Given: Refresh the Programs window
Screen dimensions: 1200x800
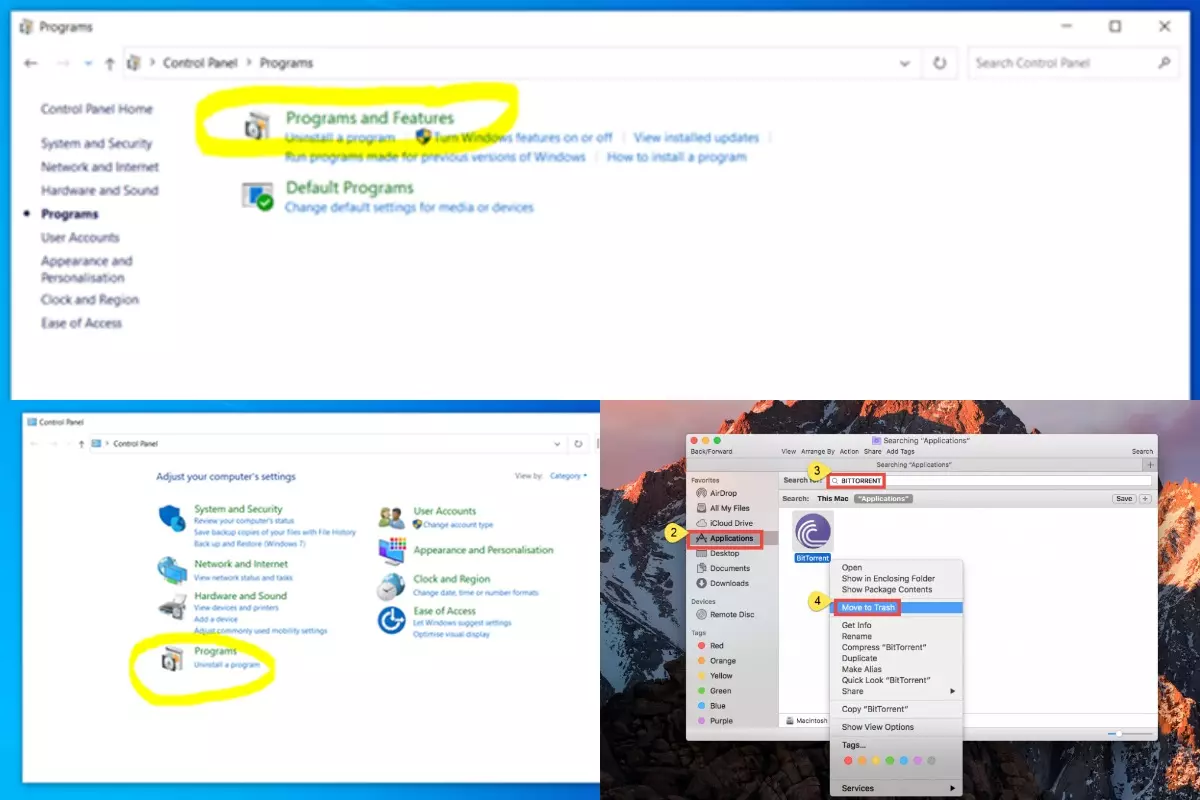Looking at the screenshot, I should click(939, 63).
